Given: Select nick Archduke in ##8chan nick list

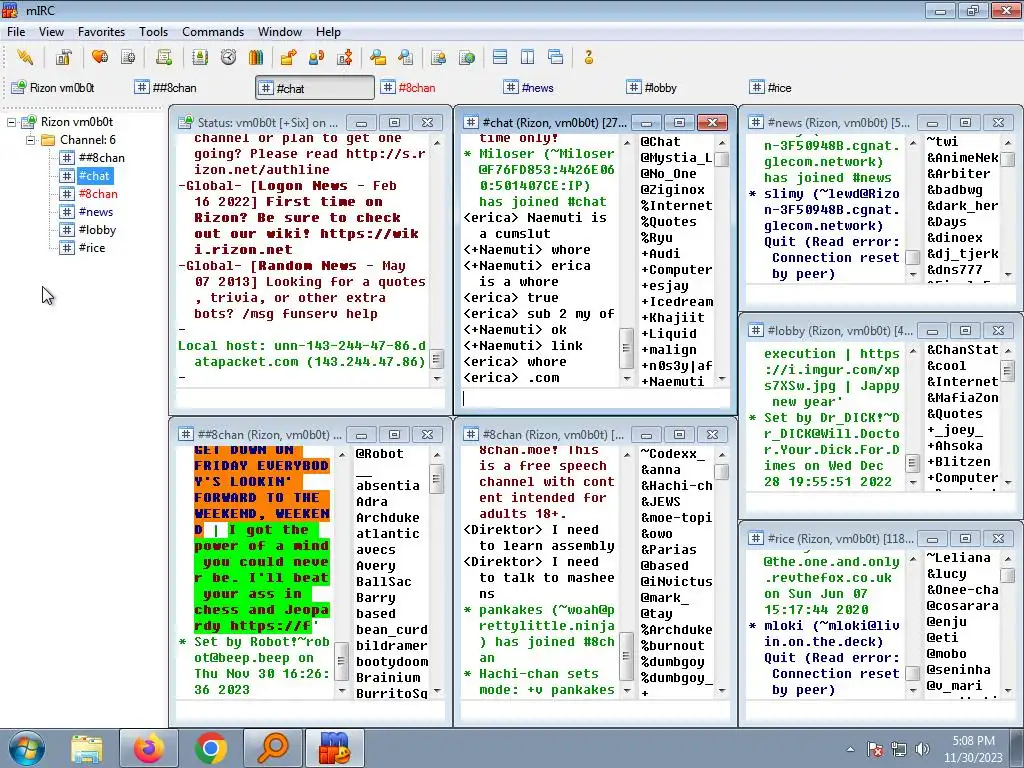Looking at the screenshot, I should 387,517.
